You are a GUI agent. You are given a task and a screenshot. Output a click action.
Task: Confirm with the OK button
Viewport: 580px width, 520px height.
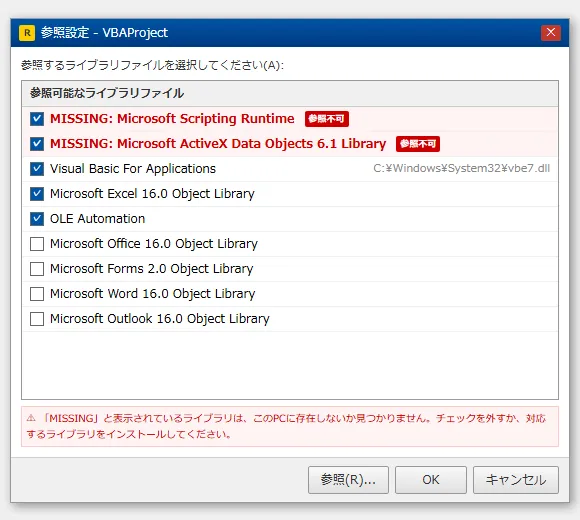pyautogui.click(x=431, y=480)
